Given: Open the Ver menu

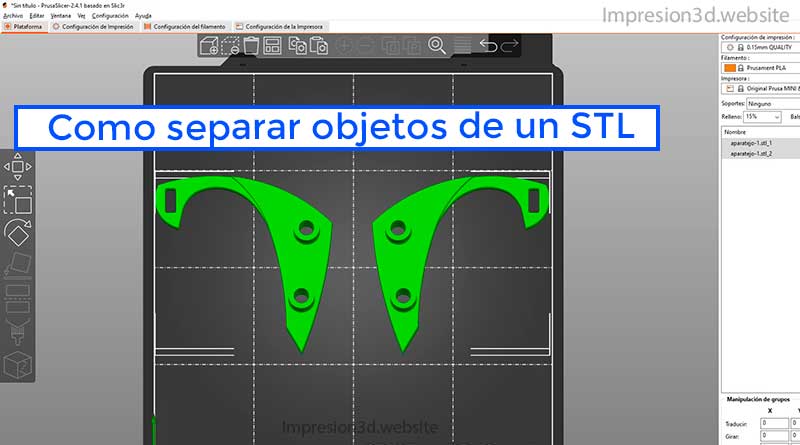Looking at the screenshot, I should pos(81,16).
